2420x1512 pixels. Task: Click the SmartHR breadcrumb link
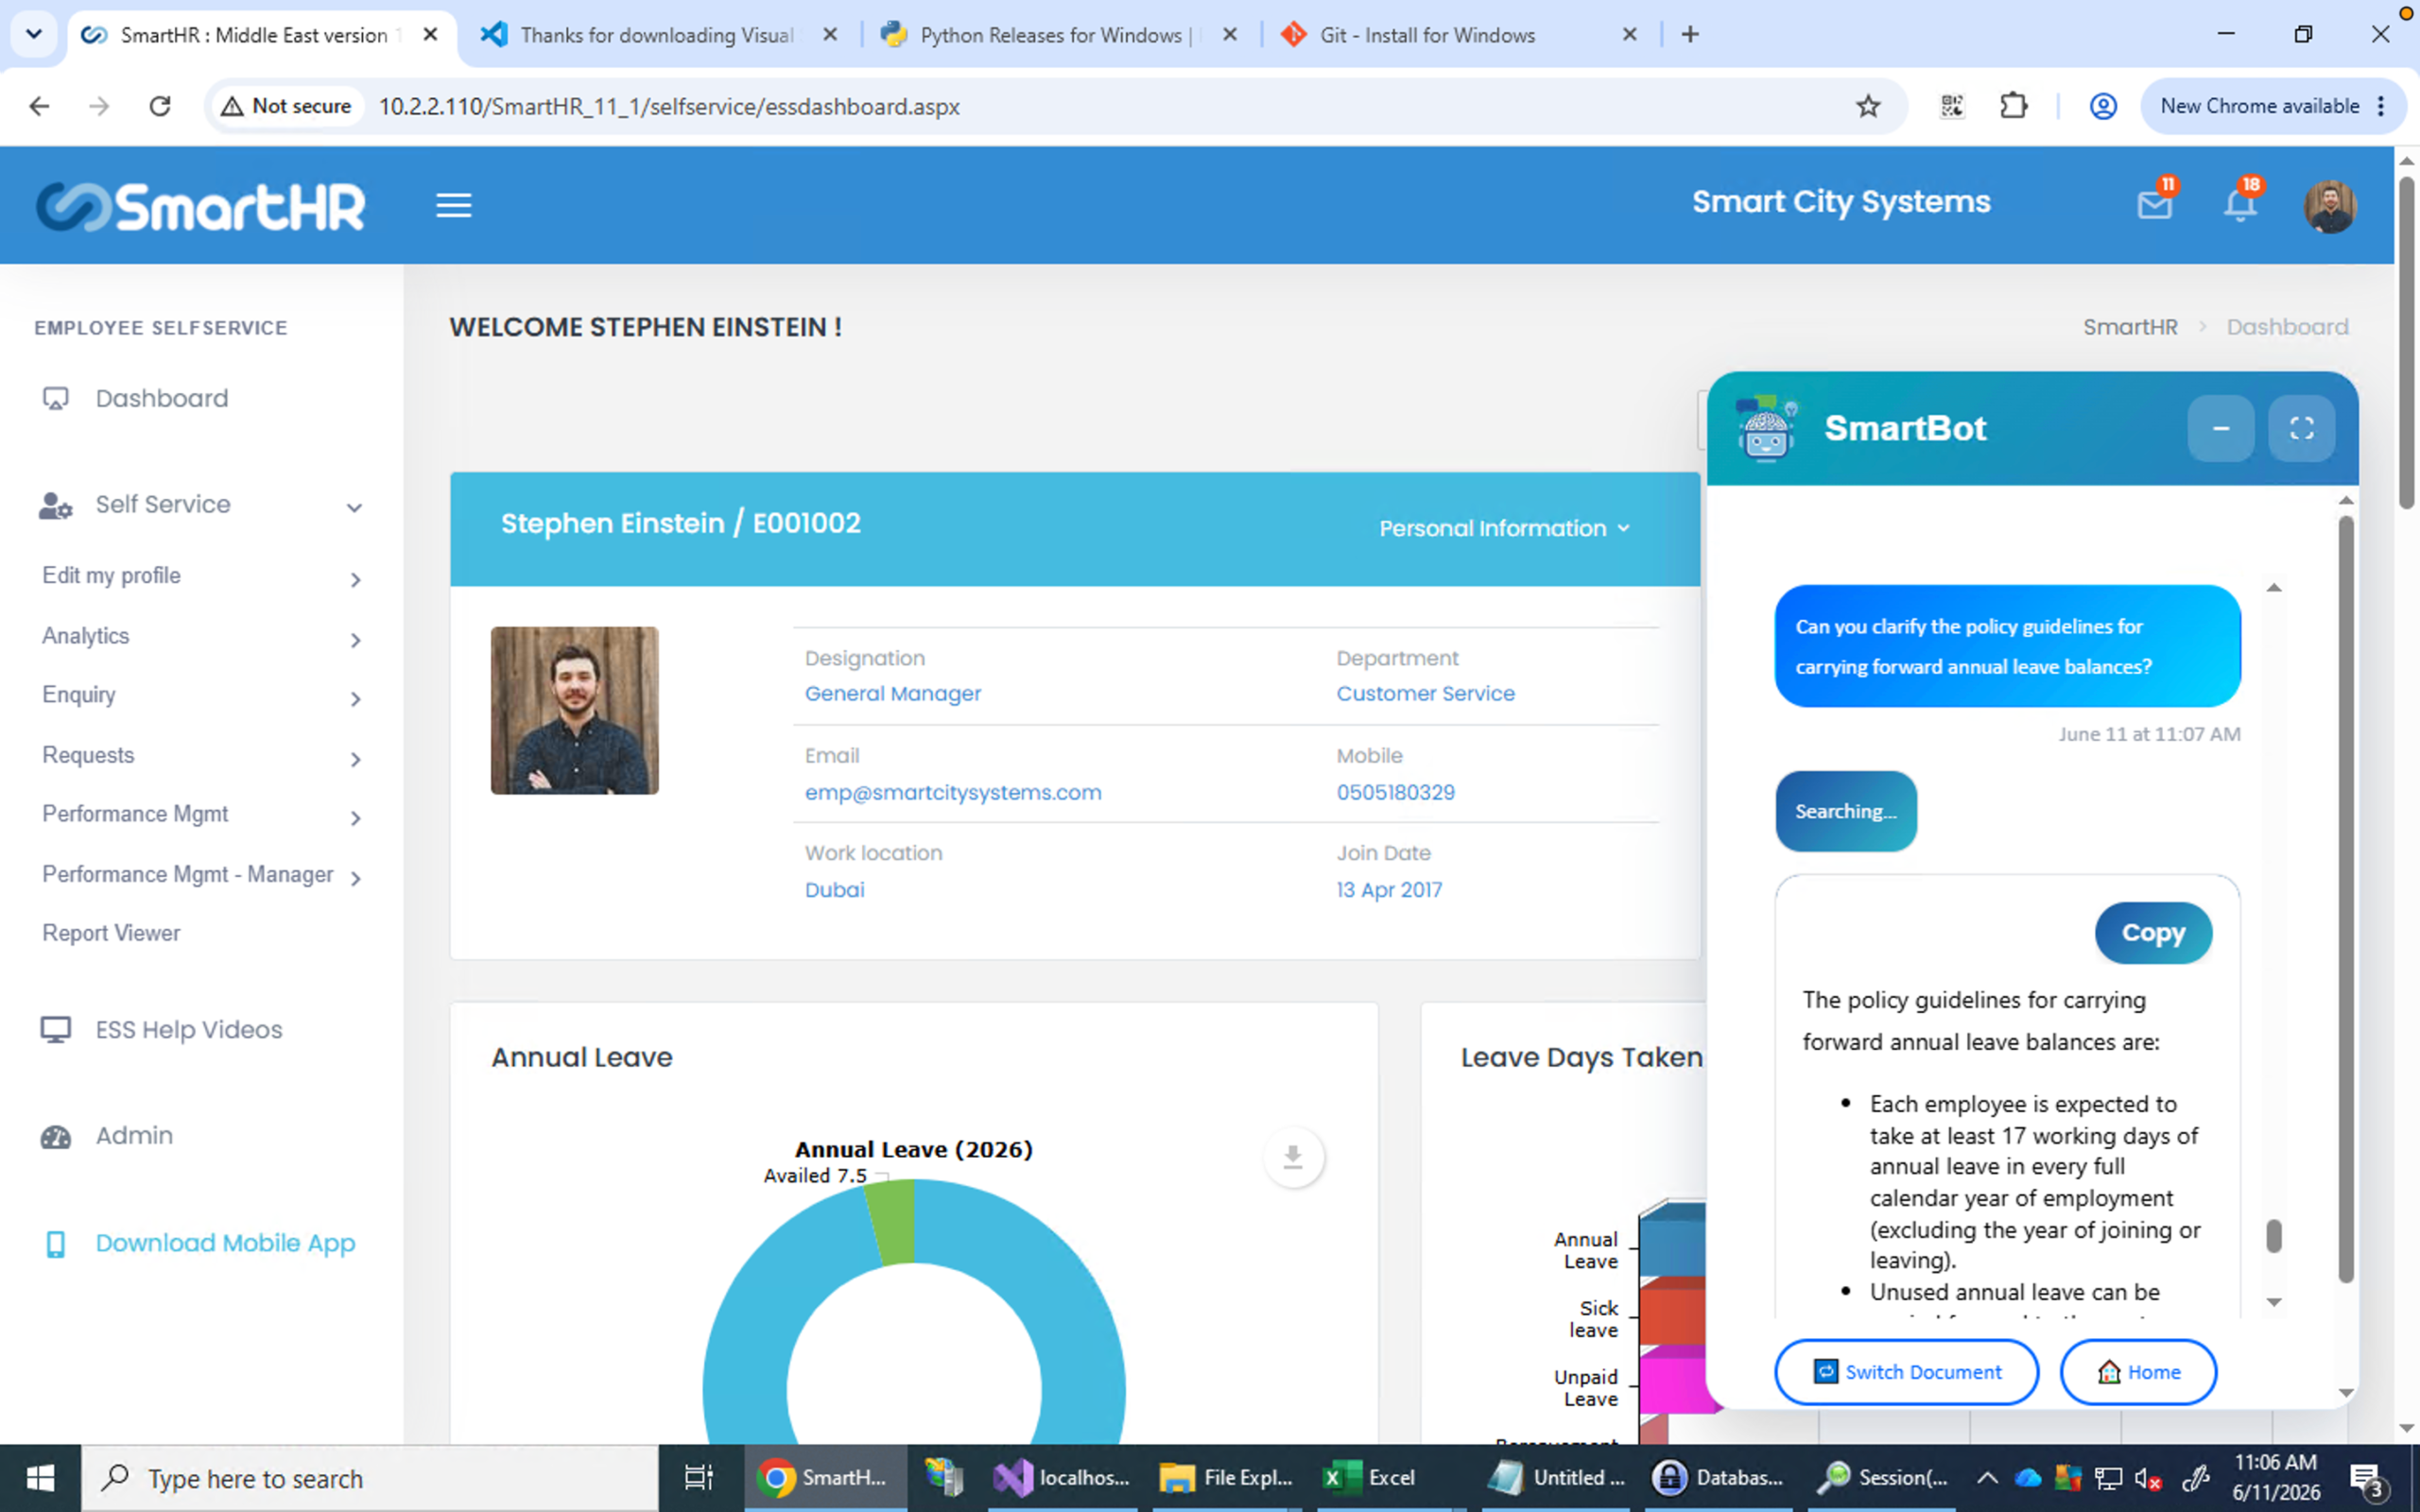click(x=2130, y=327)
